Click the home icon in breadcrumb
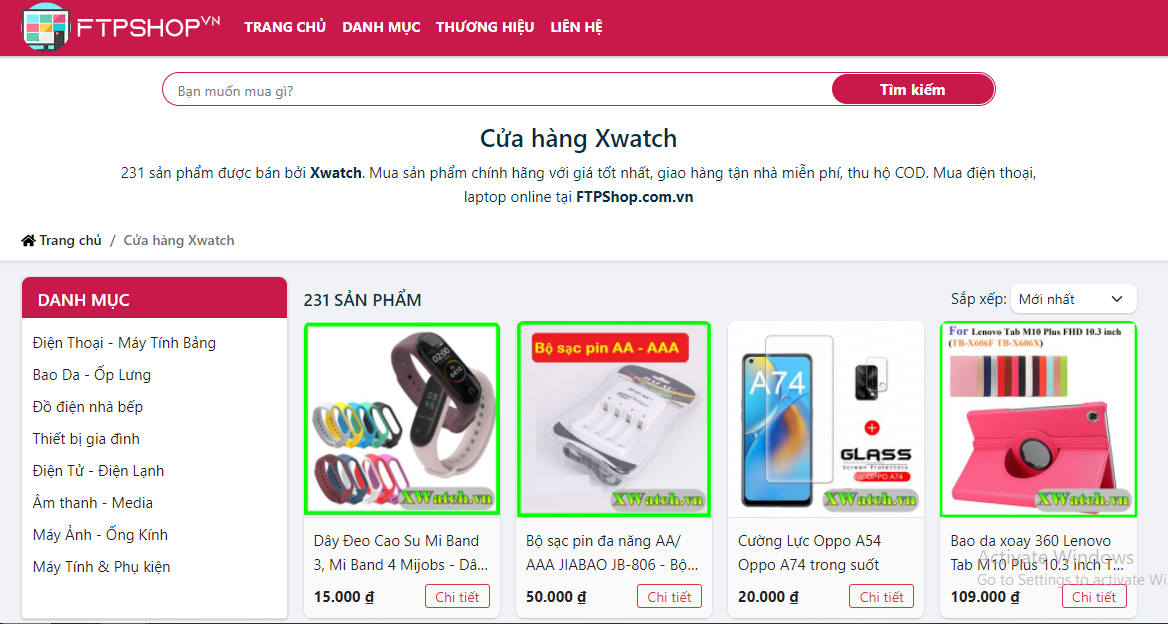 (28, 241)
